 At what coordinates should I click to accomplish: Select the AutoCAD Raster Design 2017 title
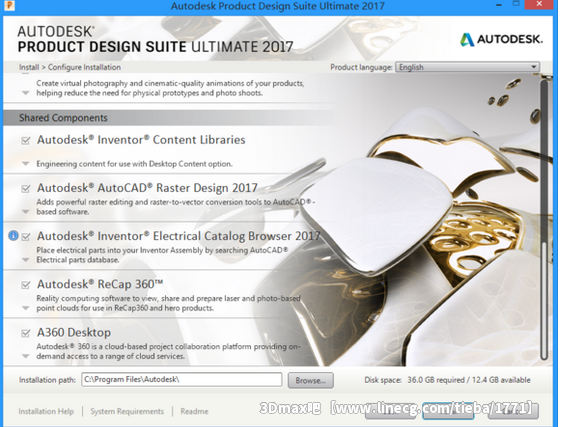click(147, 188)
